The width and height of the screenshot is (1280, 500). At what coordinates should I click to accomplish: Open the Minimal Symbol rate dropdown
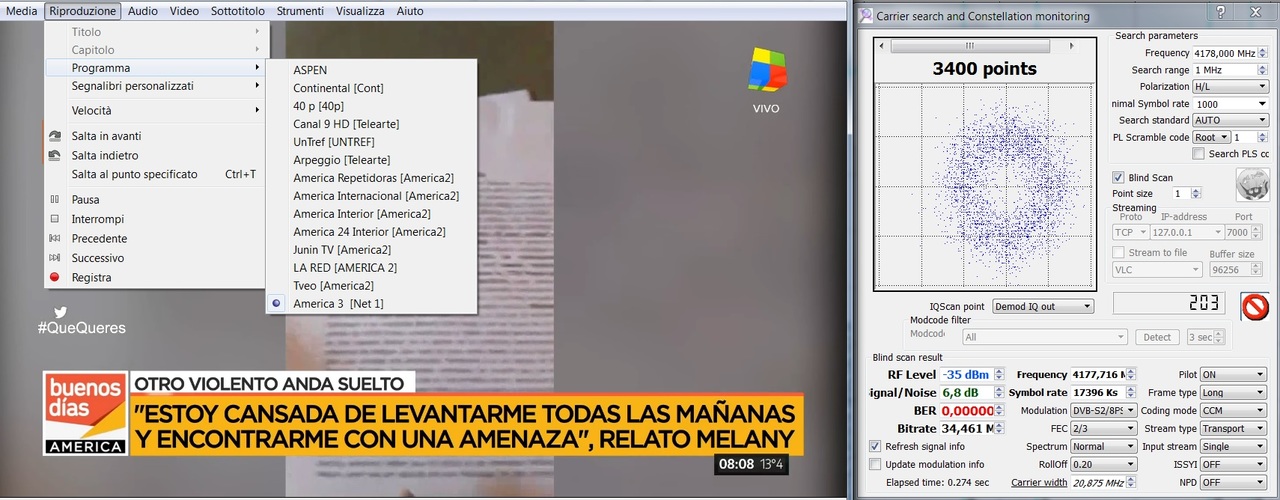pos(1230,104)
